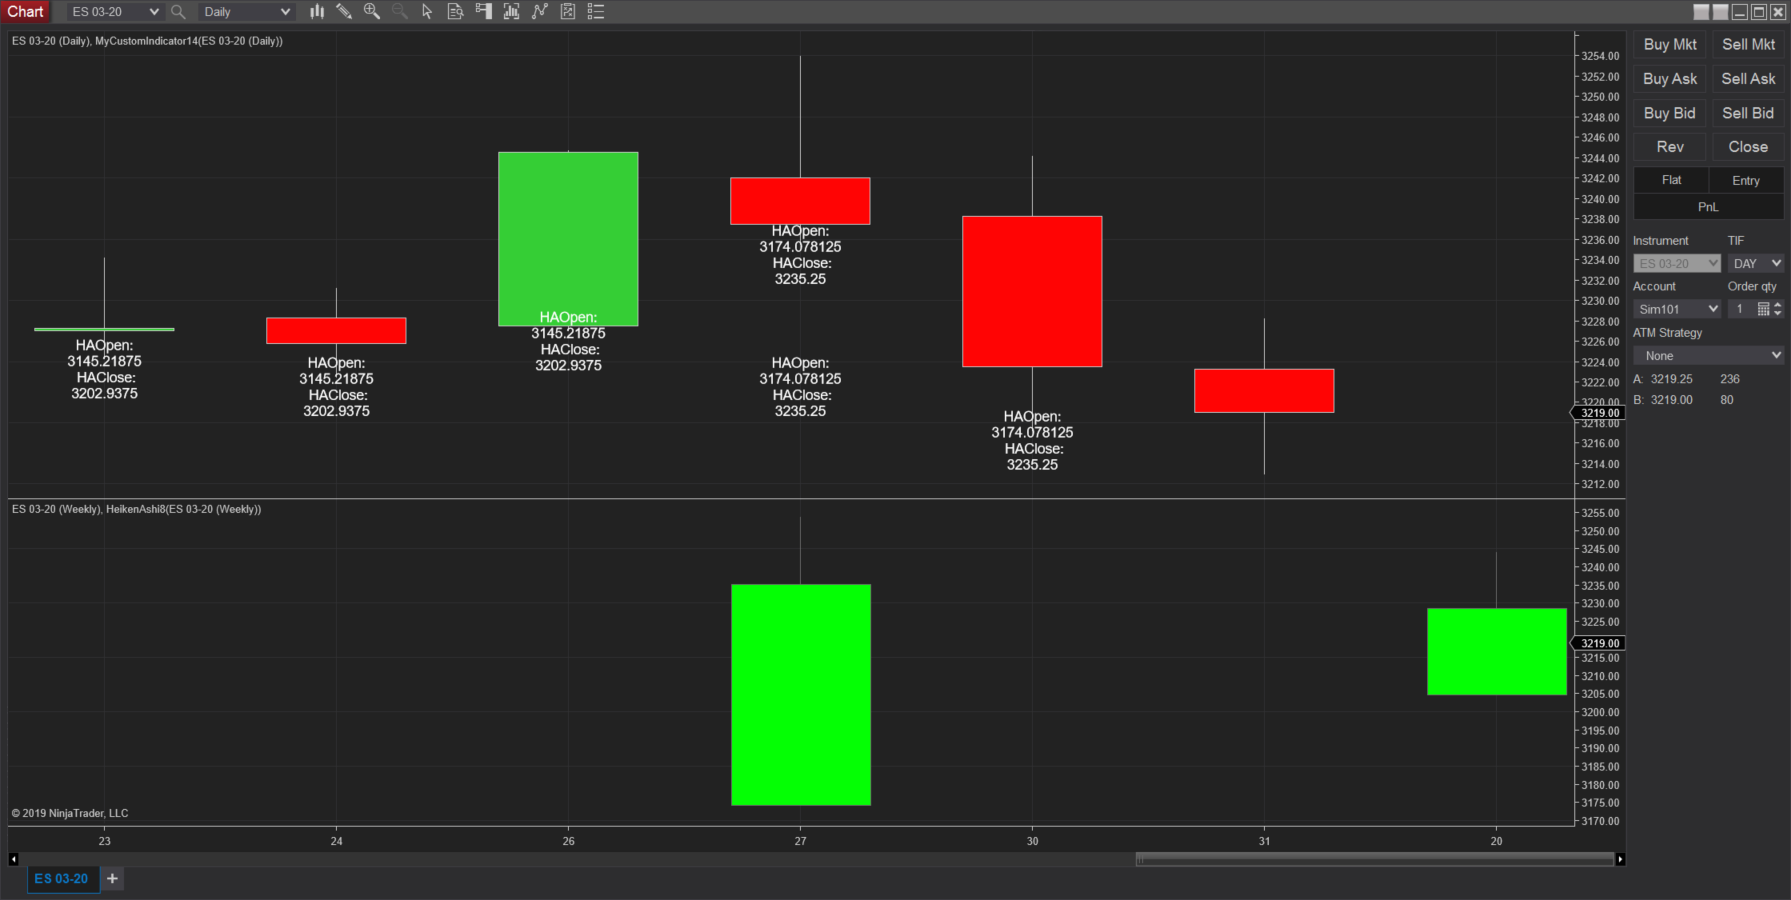Expand the ATM Strategy None dropdown

pyautogui.click(x=1708, y=356)
